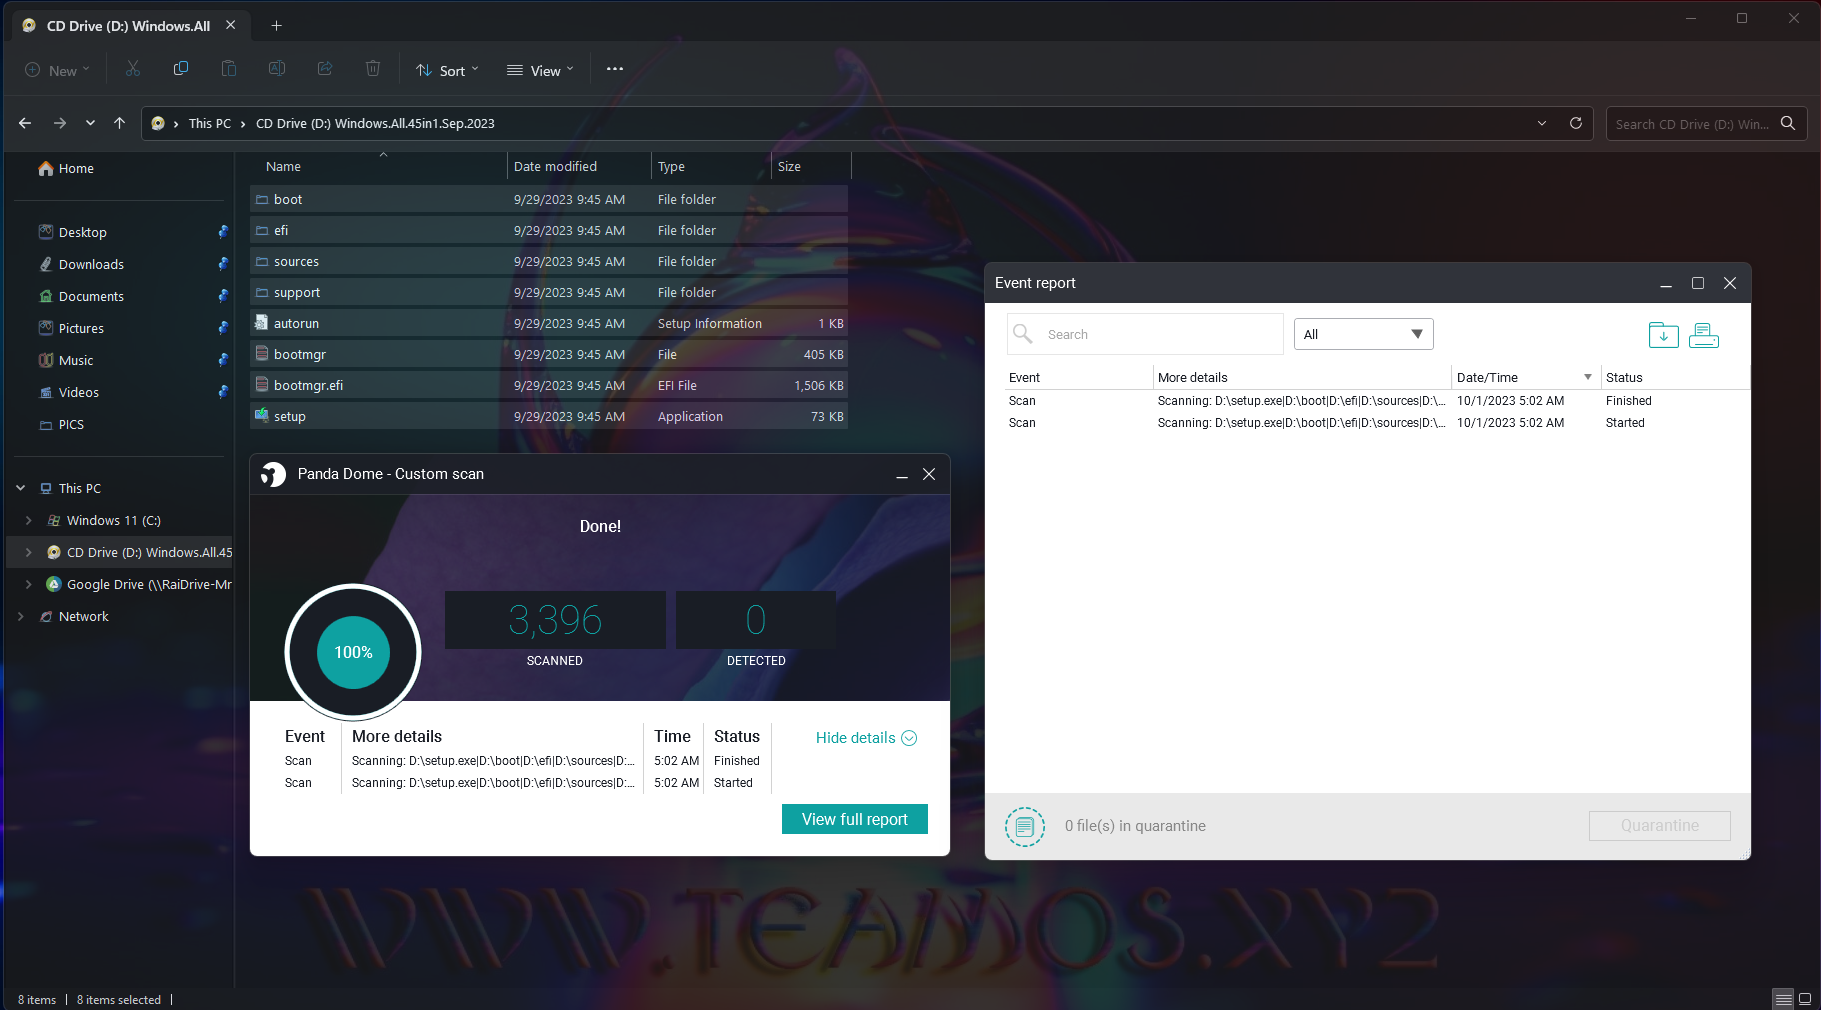This screenshot has height=1010, width=1821.
Task: Click the Rename icon in Explorer toolbar
Action: click(x=277, y=69)
